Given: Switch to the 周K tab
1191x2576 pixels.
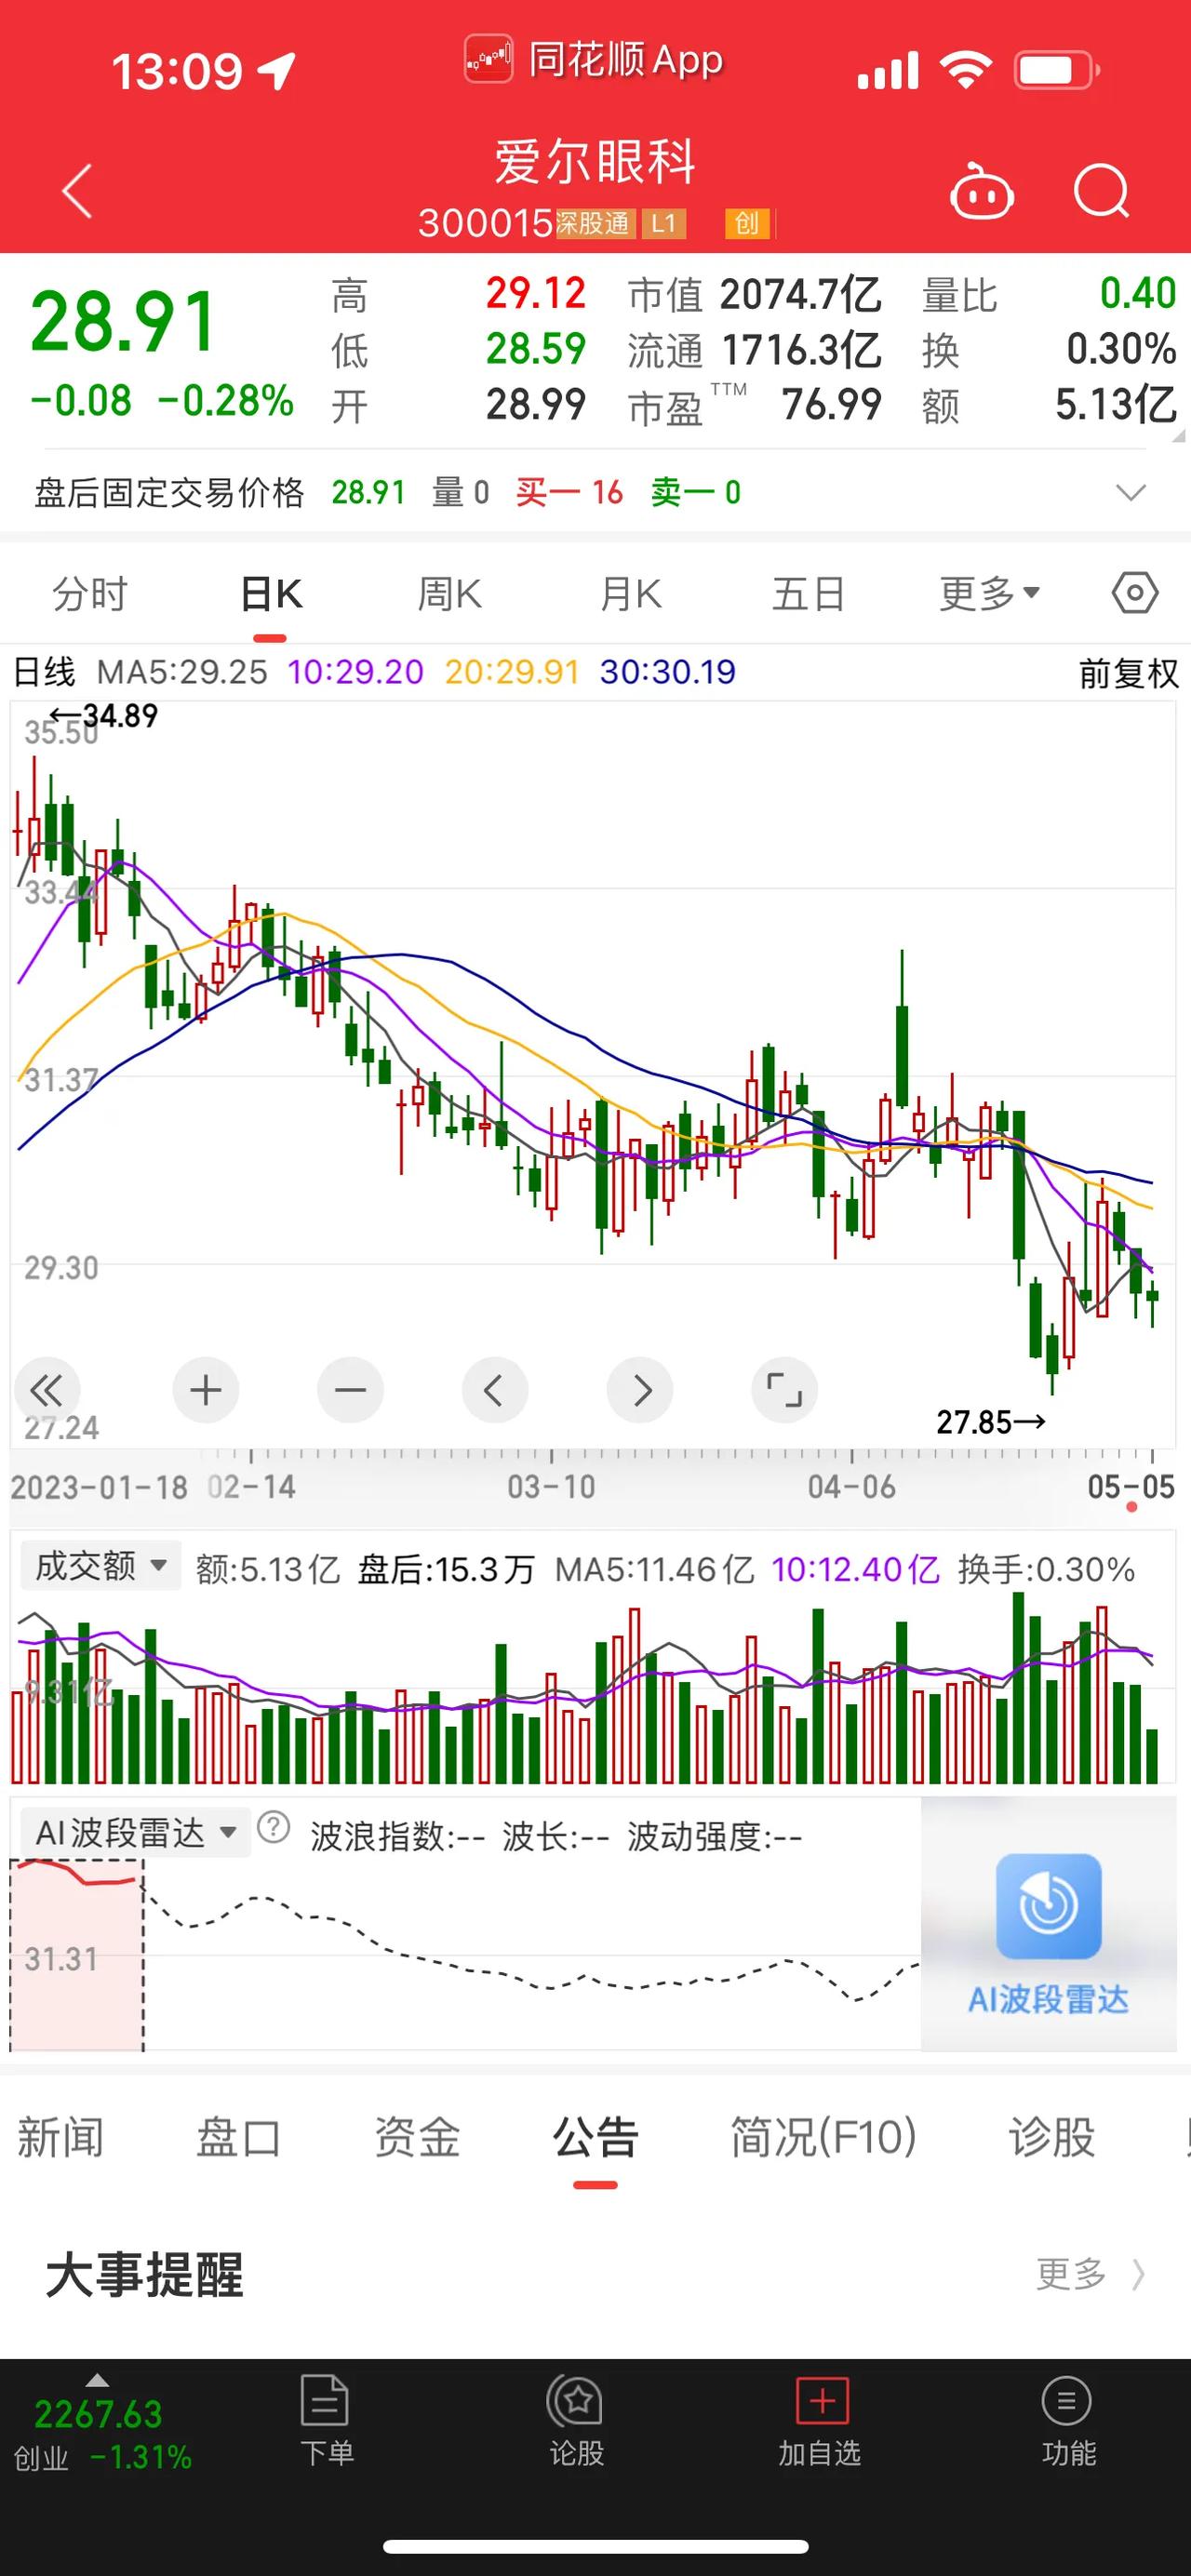Looking at the screenshot, I should coord(450,594).
